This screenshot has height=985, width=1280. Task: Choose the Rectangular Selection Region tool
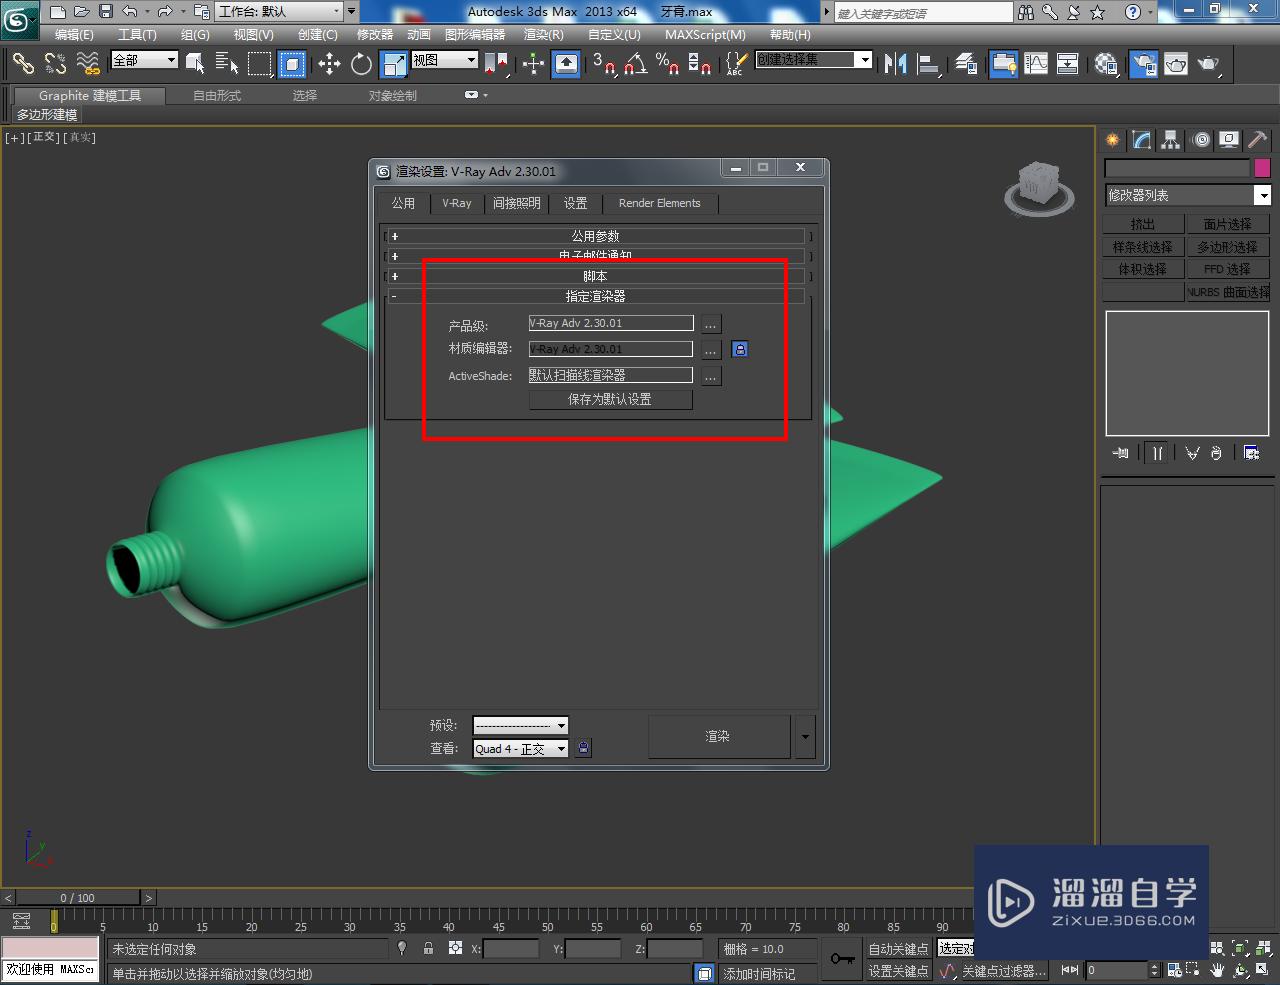(259, 64)
